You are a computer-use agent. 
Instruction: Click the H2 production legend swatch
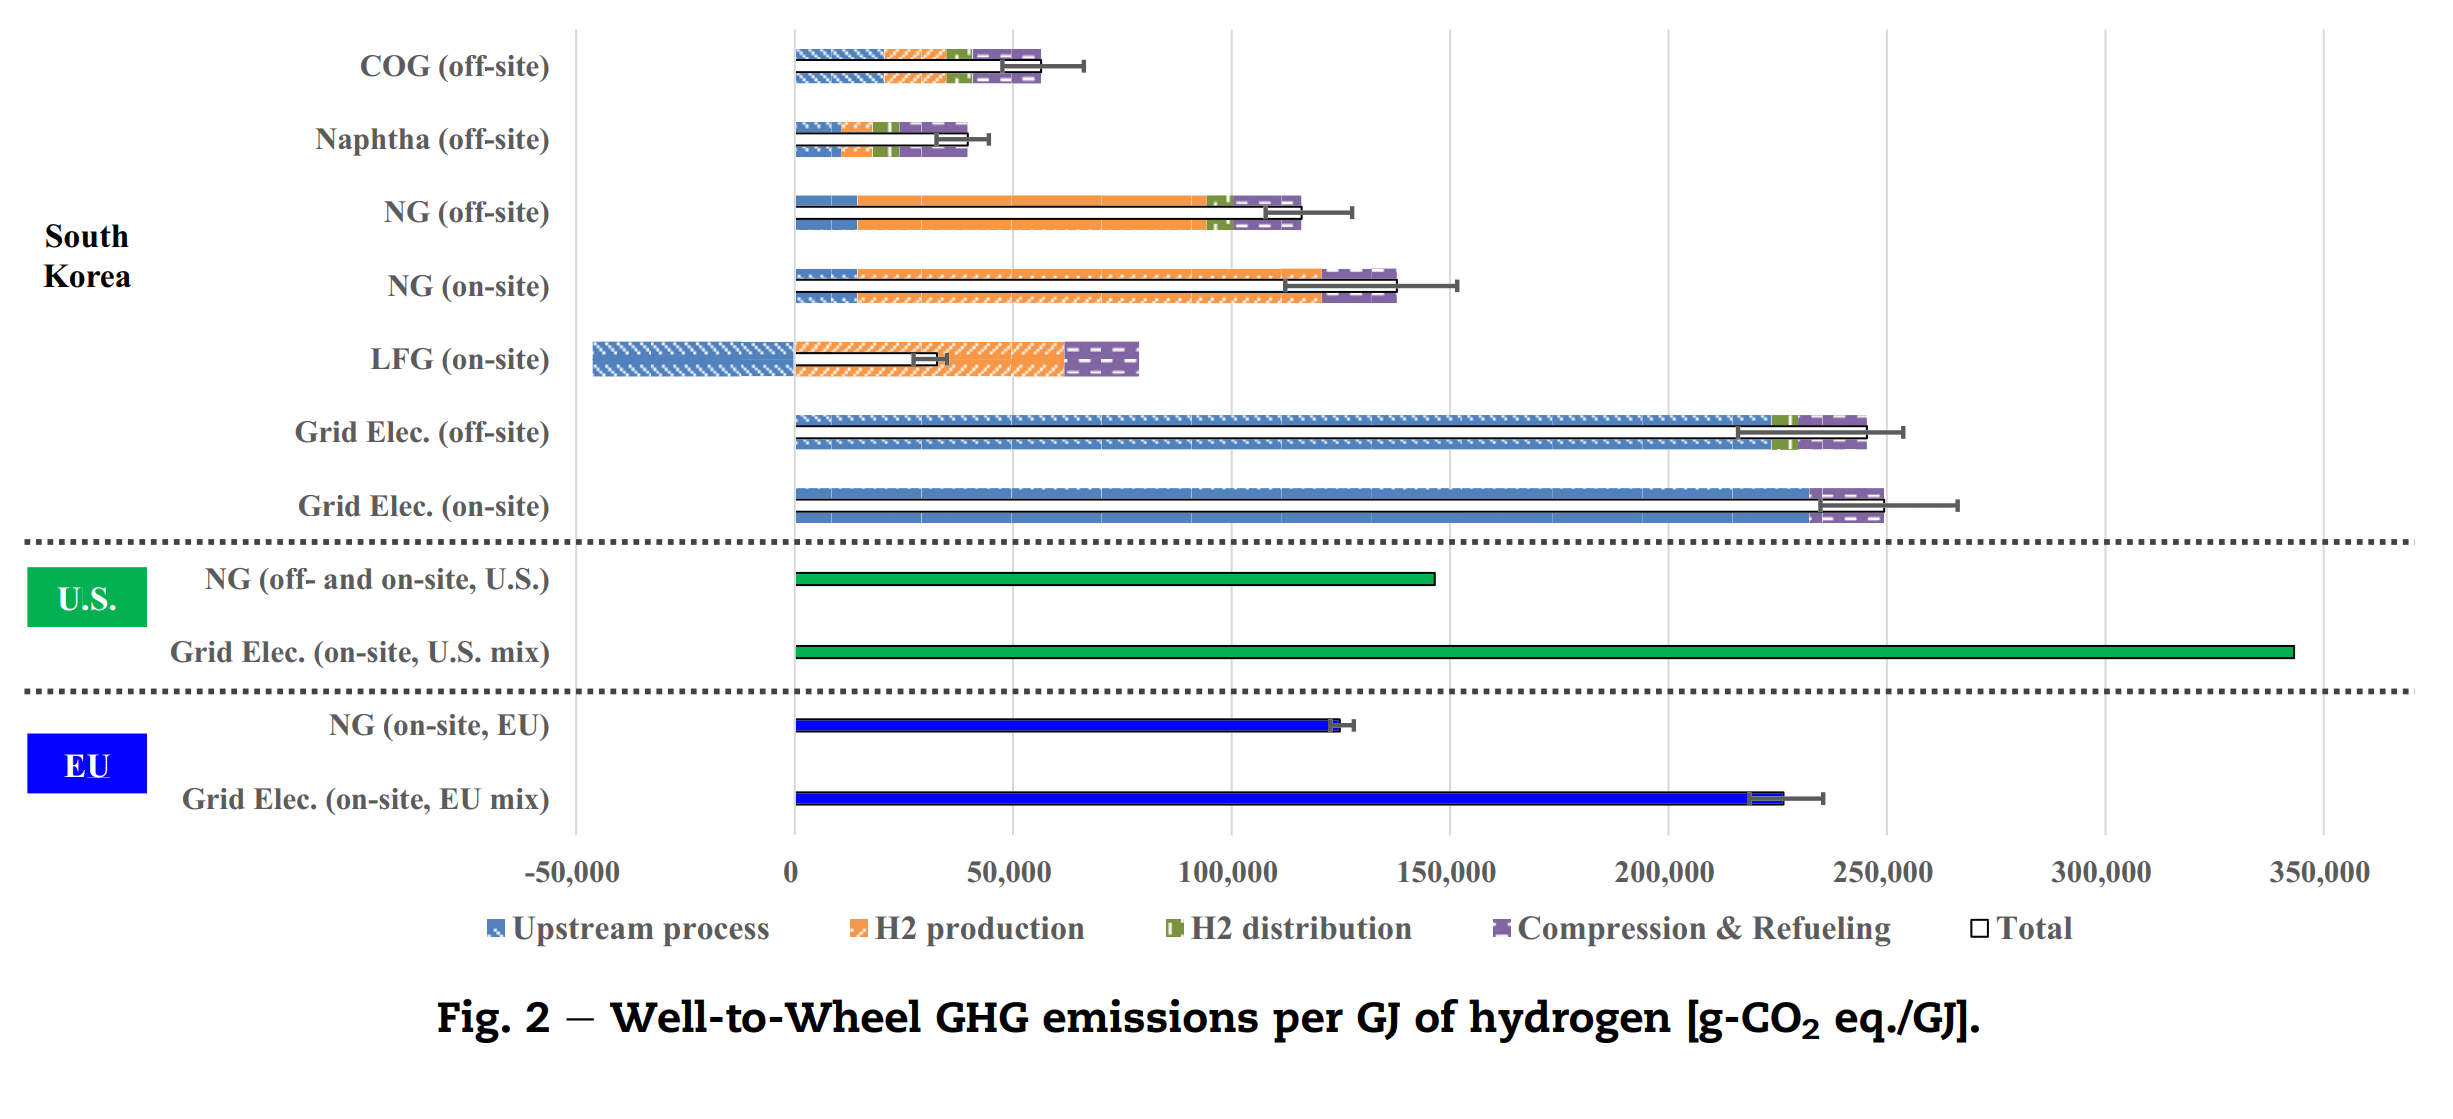coord(858,929)
